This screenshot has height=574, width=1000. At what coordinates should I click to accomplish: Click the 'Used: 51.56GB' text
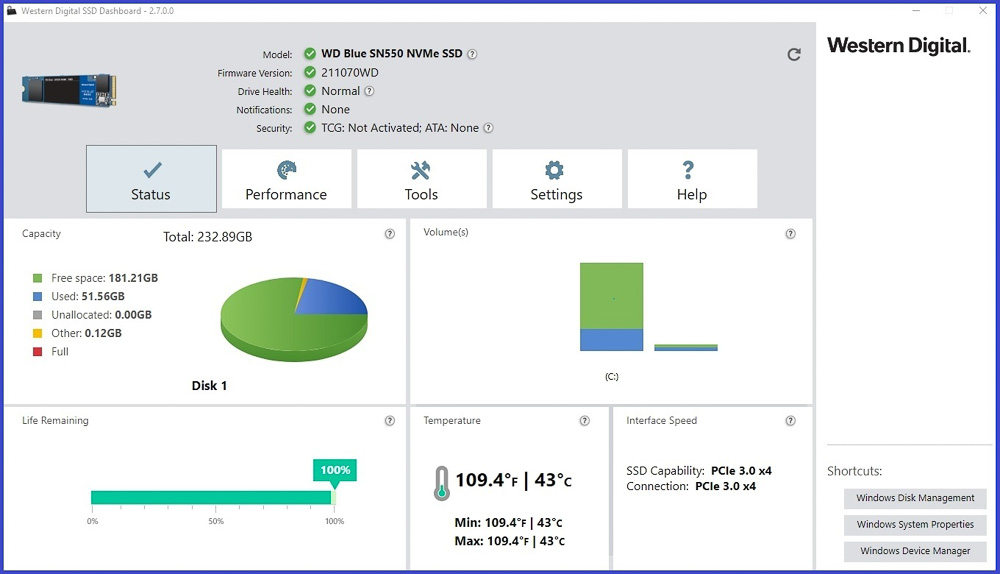pos(88,297)
